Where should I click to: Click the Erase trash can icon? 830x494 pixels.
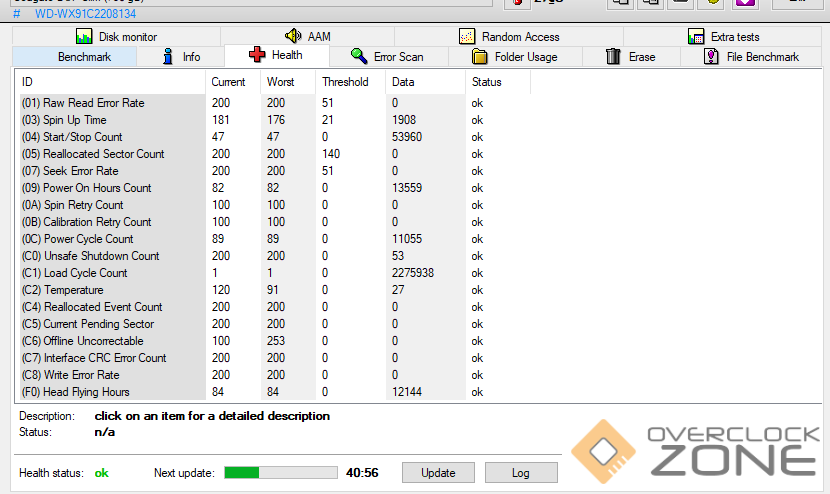click(x=614, y=57)
